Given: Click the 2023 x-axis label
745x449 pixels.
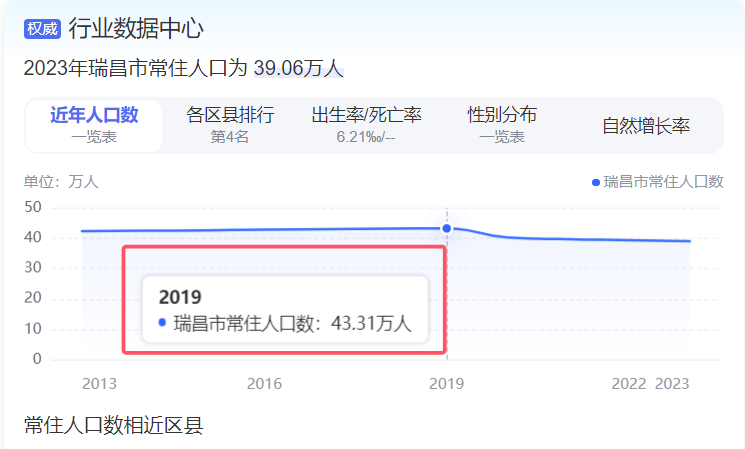Looking at the screenshot, I should (x=672, y=384).
